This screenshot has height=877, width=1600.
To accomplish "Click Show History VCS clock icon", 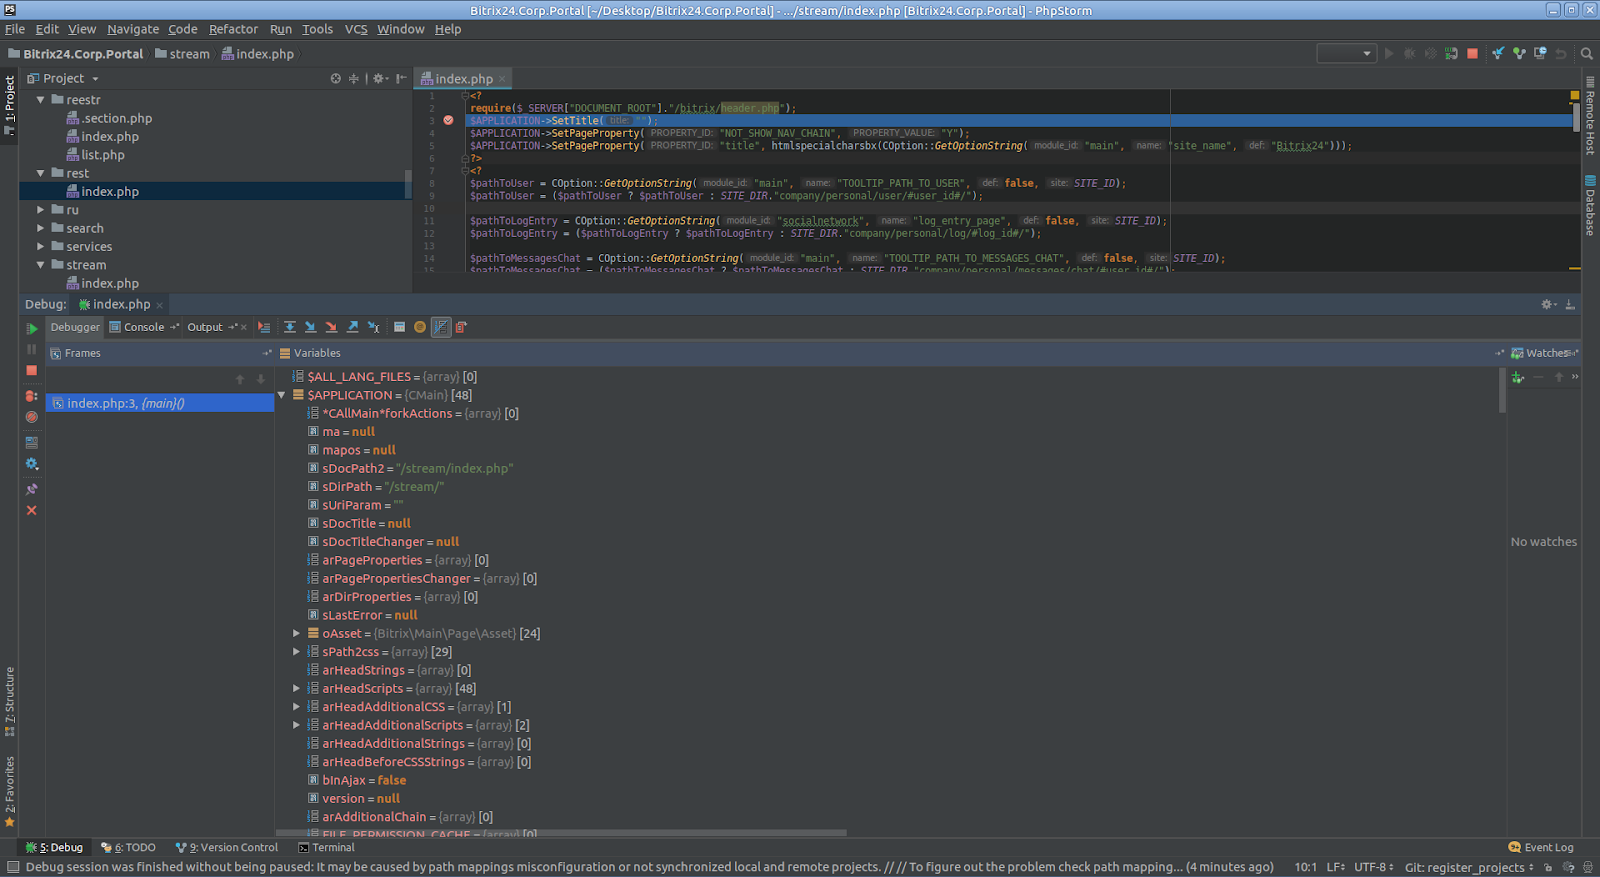I will (1540, 54).
